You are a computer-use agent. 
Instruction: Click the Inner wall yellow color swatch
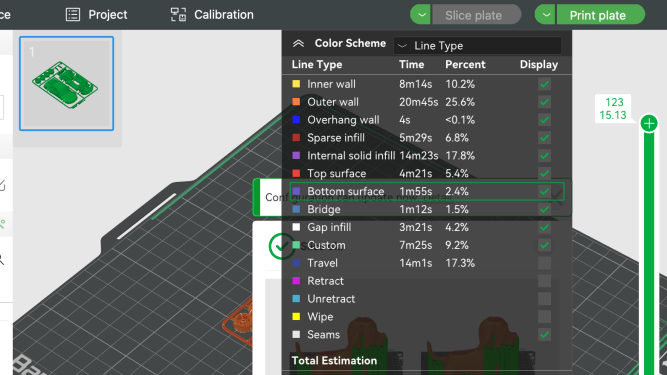(296, 84)
